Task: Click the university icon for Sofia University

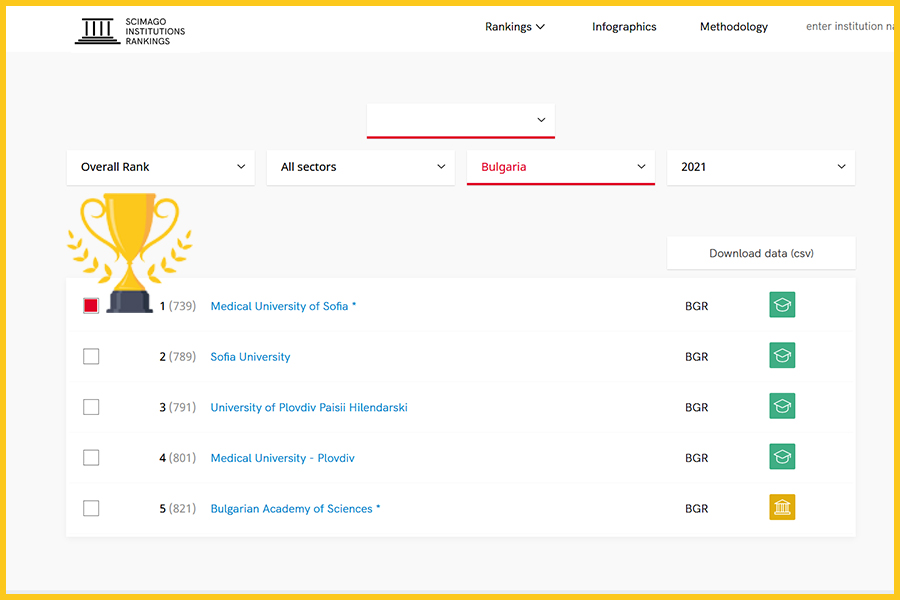Action: pos(782,355)
